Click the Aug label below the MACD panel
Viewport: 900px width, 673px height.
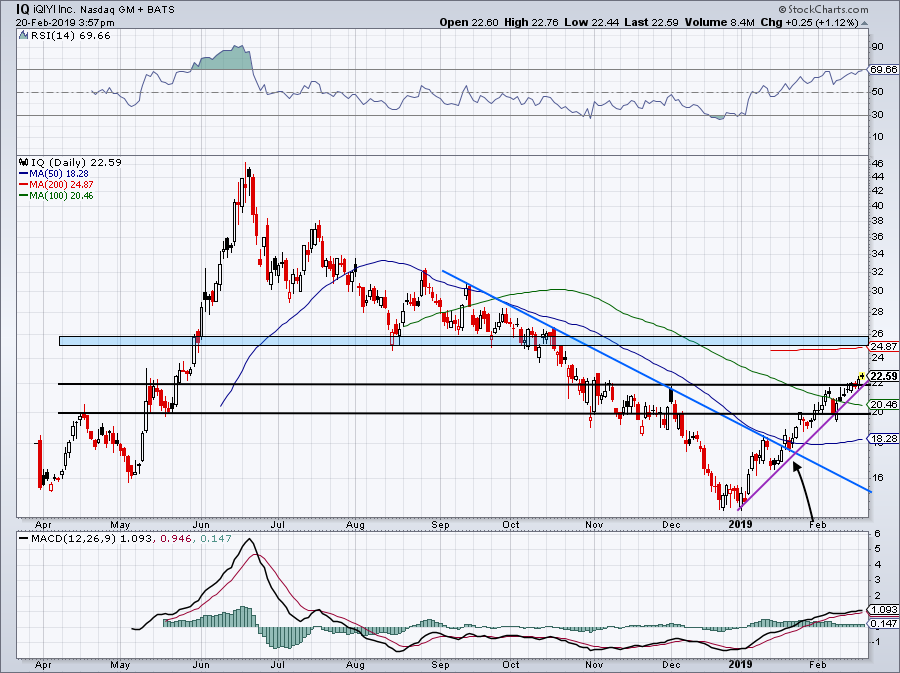pyautogui.click(x=355, y=665)
